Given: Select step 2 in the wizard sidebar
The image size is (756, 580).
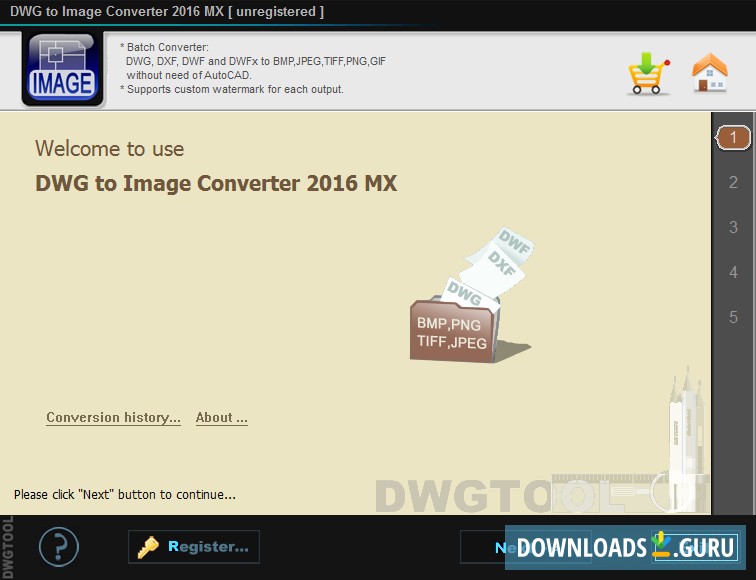Looking at the screenshot, I should 733,182.
